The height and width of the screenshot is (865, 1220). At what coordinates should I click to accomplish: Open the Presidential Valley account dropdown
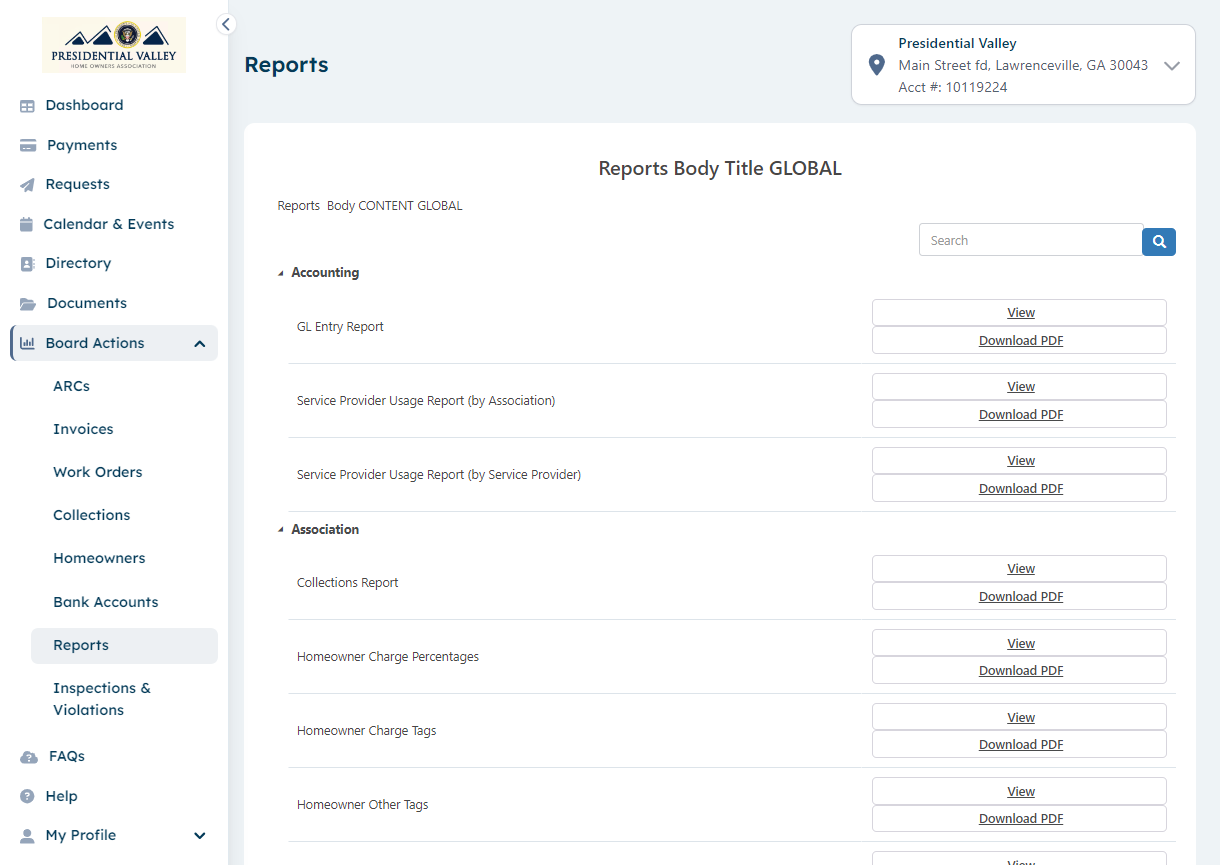coord(1023,65)
